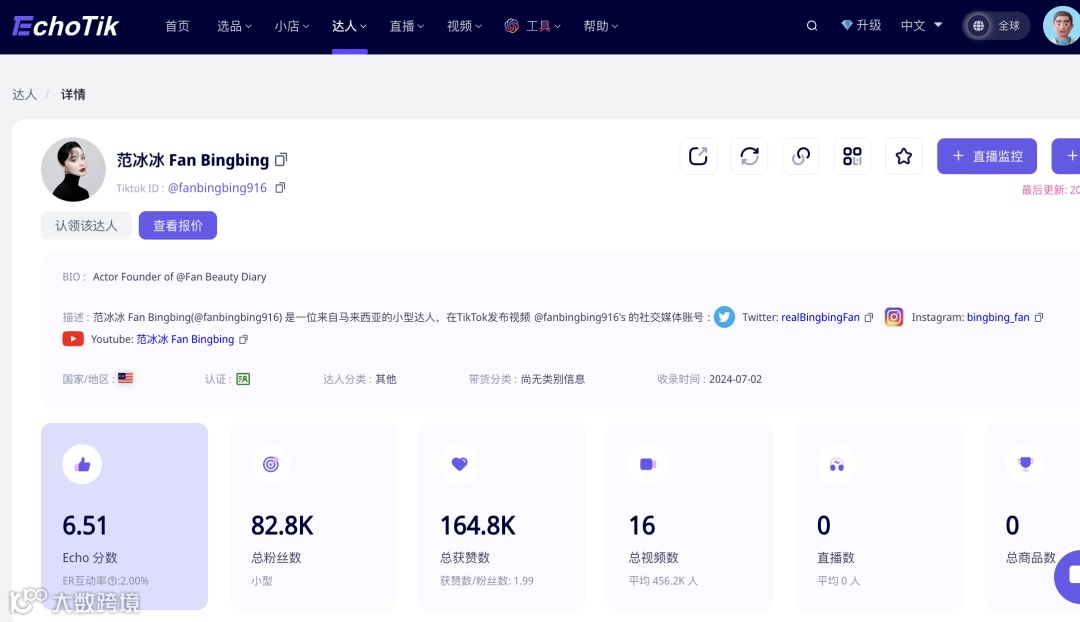Screen dimensions: 1080x622
Task: Click the Malaysia flag icon
Action: [x=125, y=378]
